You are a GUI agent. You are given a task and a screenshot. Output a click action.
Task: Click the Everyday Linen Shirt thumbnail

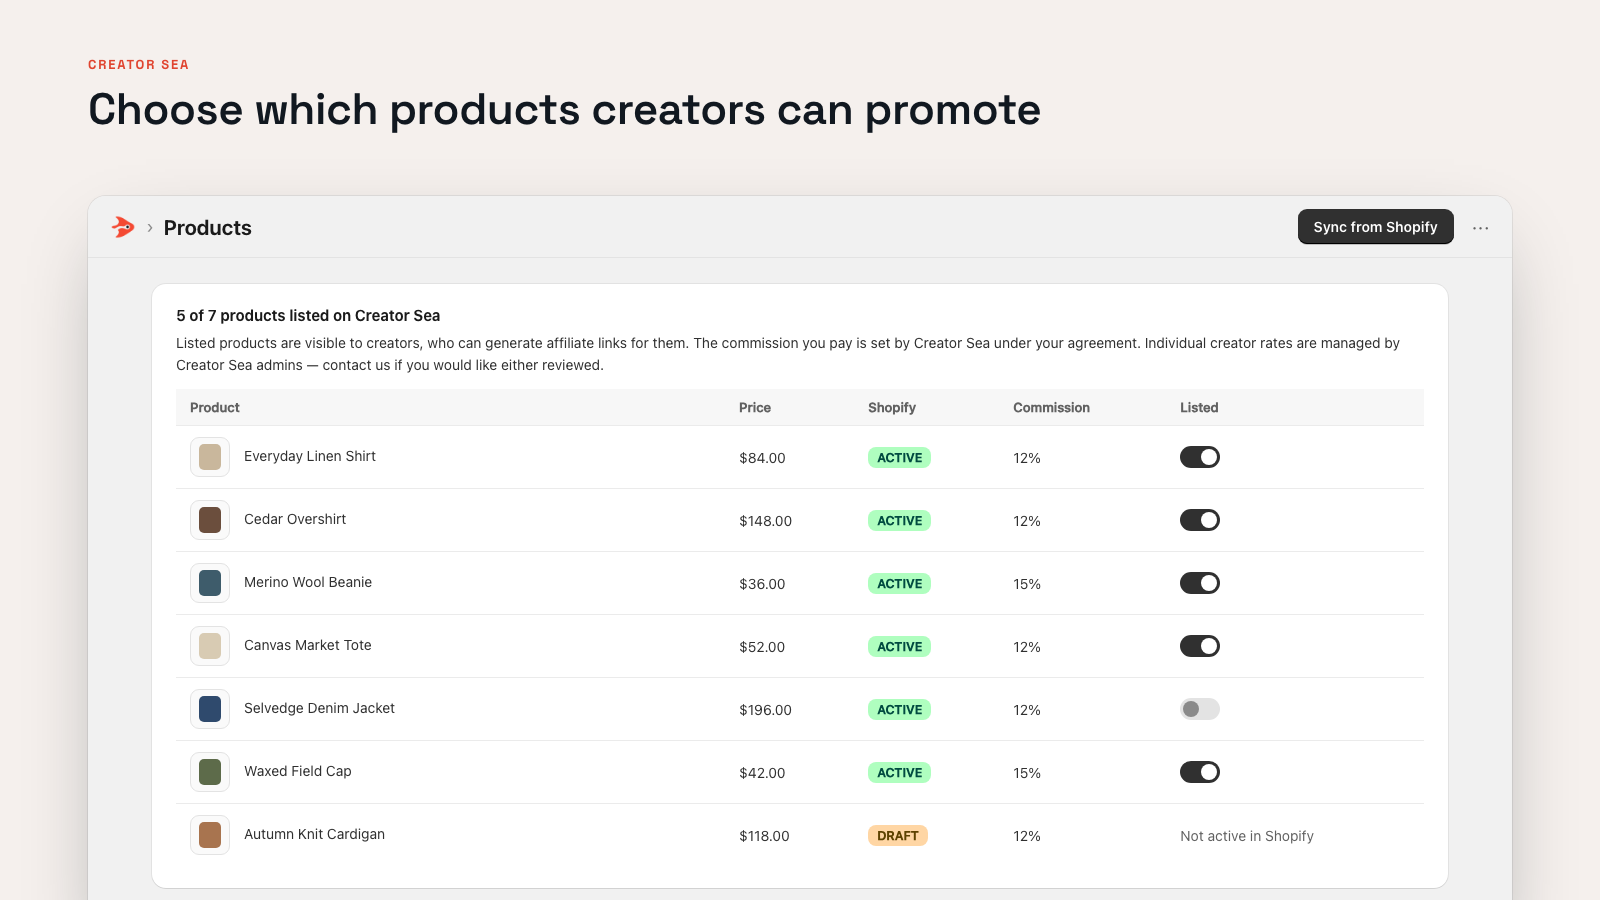pos(210,457)
